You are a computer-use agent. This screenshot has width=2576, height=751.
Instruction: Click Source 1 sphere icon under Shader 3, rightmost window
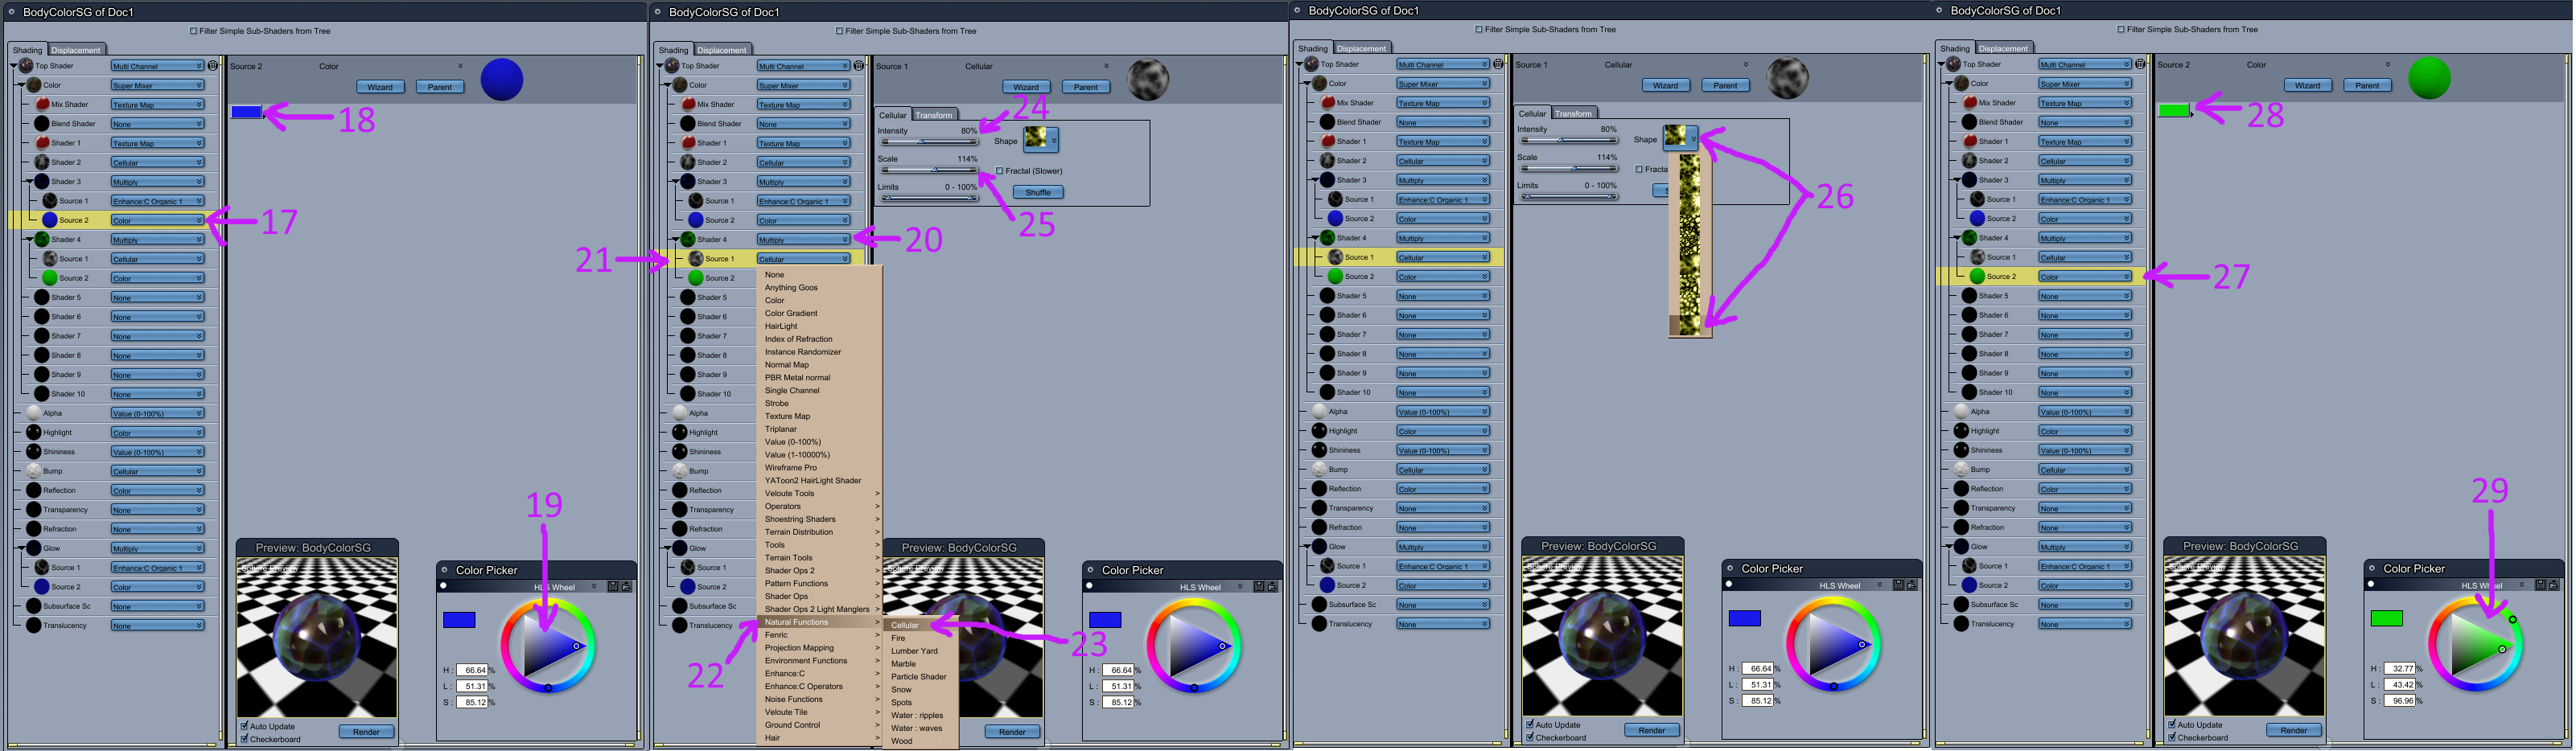click(x=1977, y=199)
